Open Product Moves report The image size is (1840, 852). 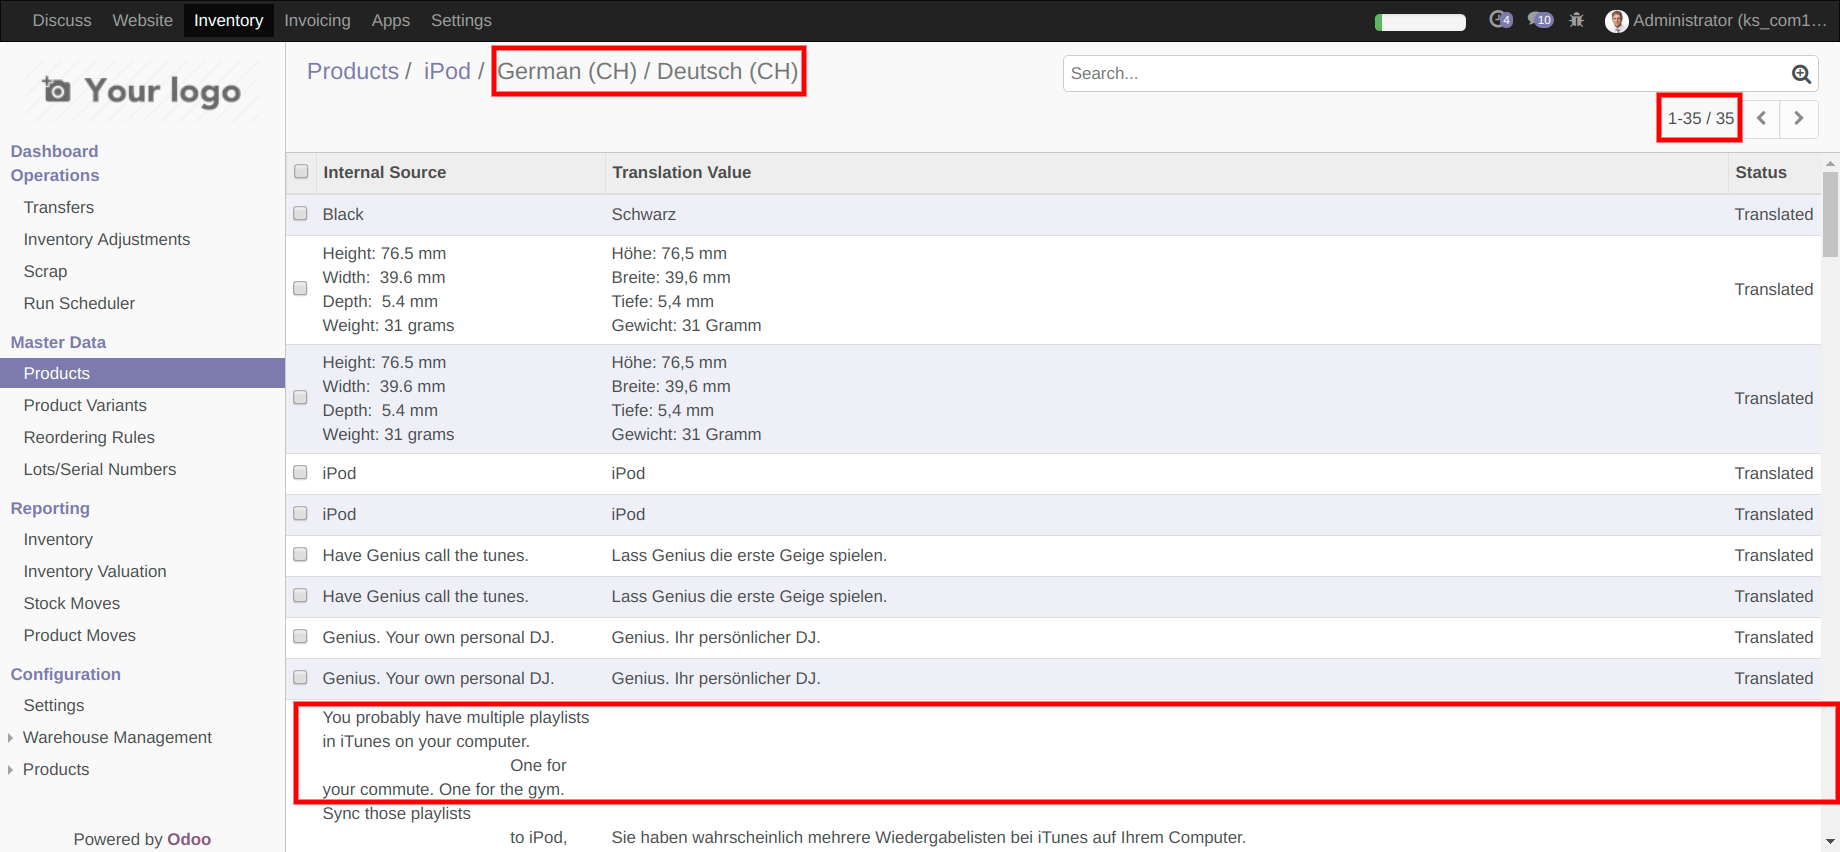click(80, 635)
